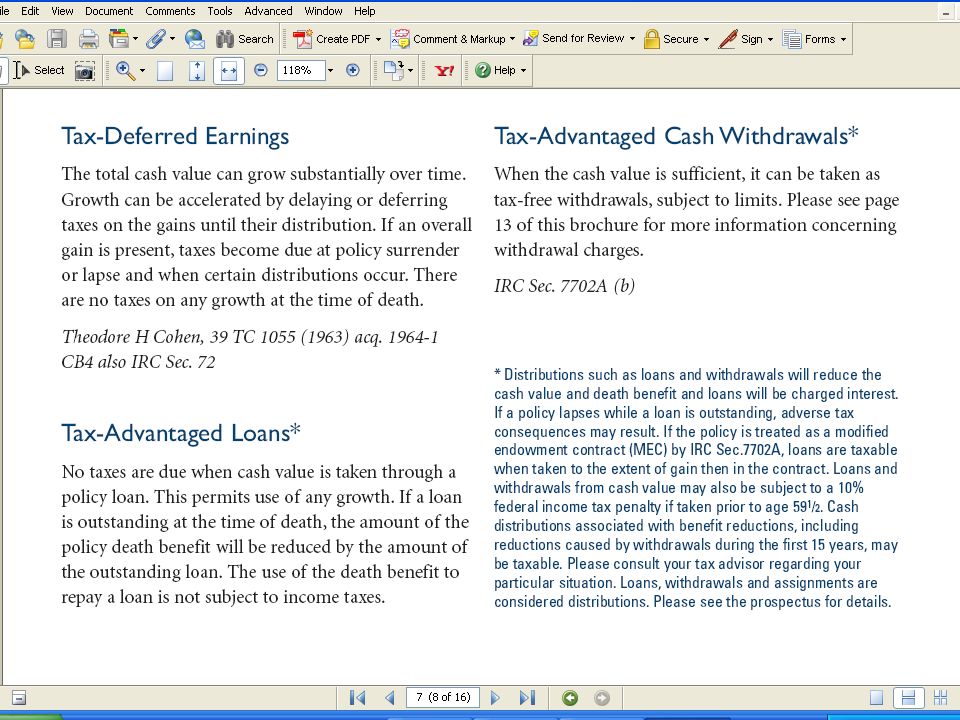Screen dimensions: 960x720
Task: Click the paperclip Attach file icon
Action: 156,39
